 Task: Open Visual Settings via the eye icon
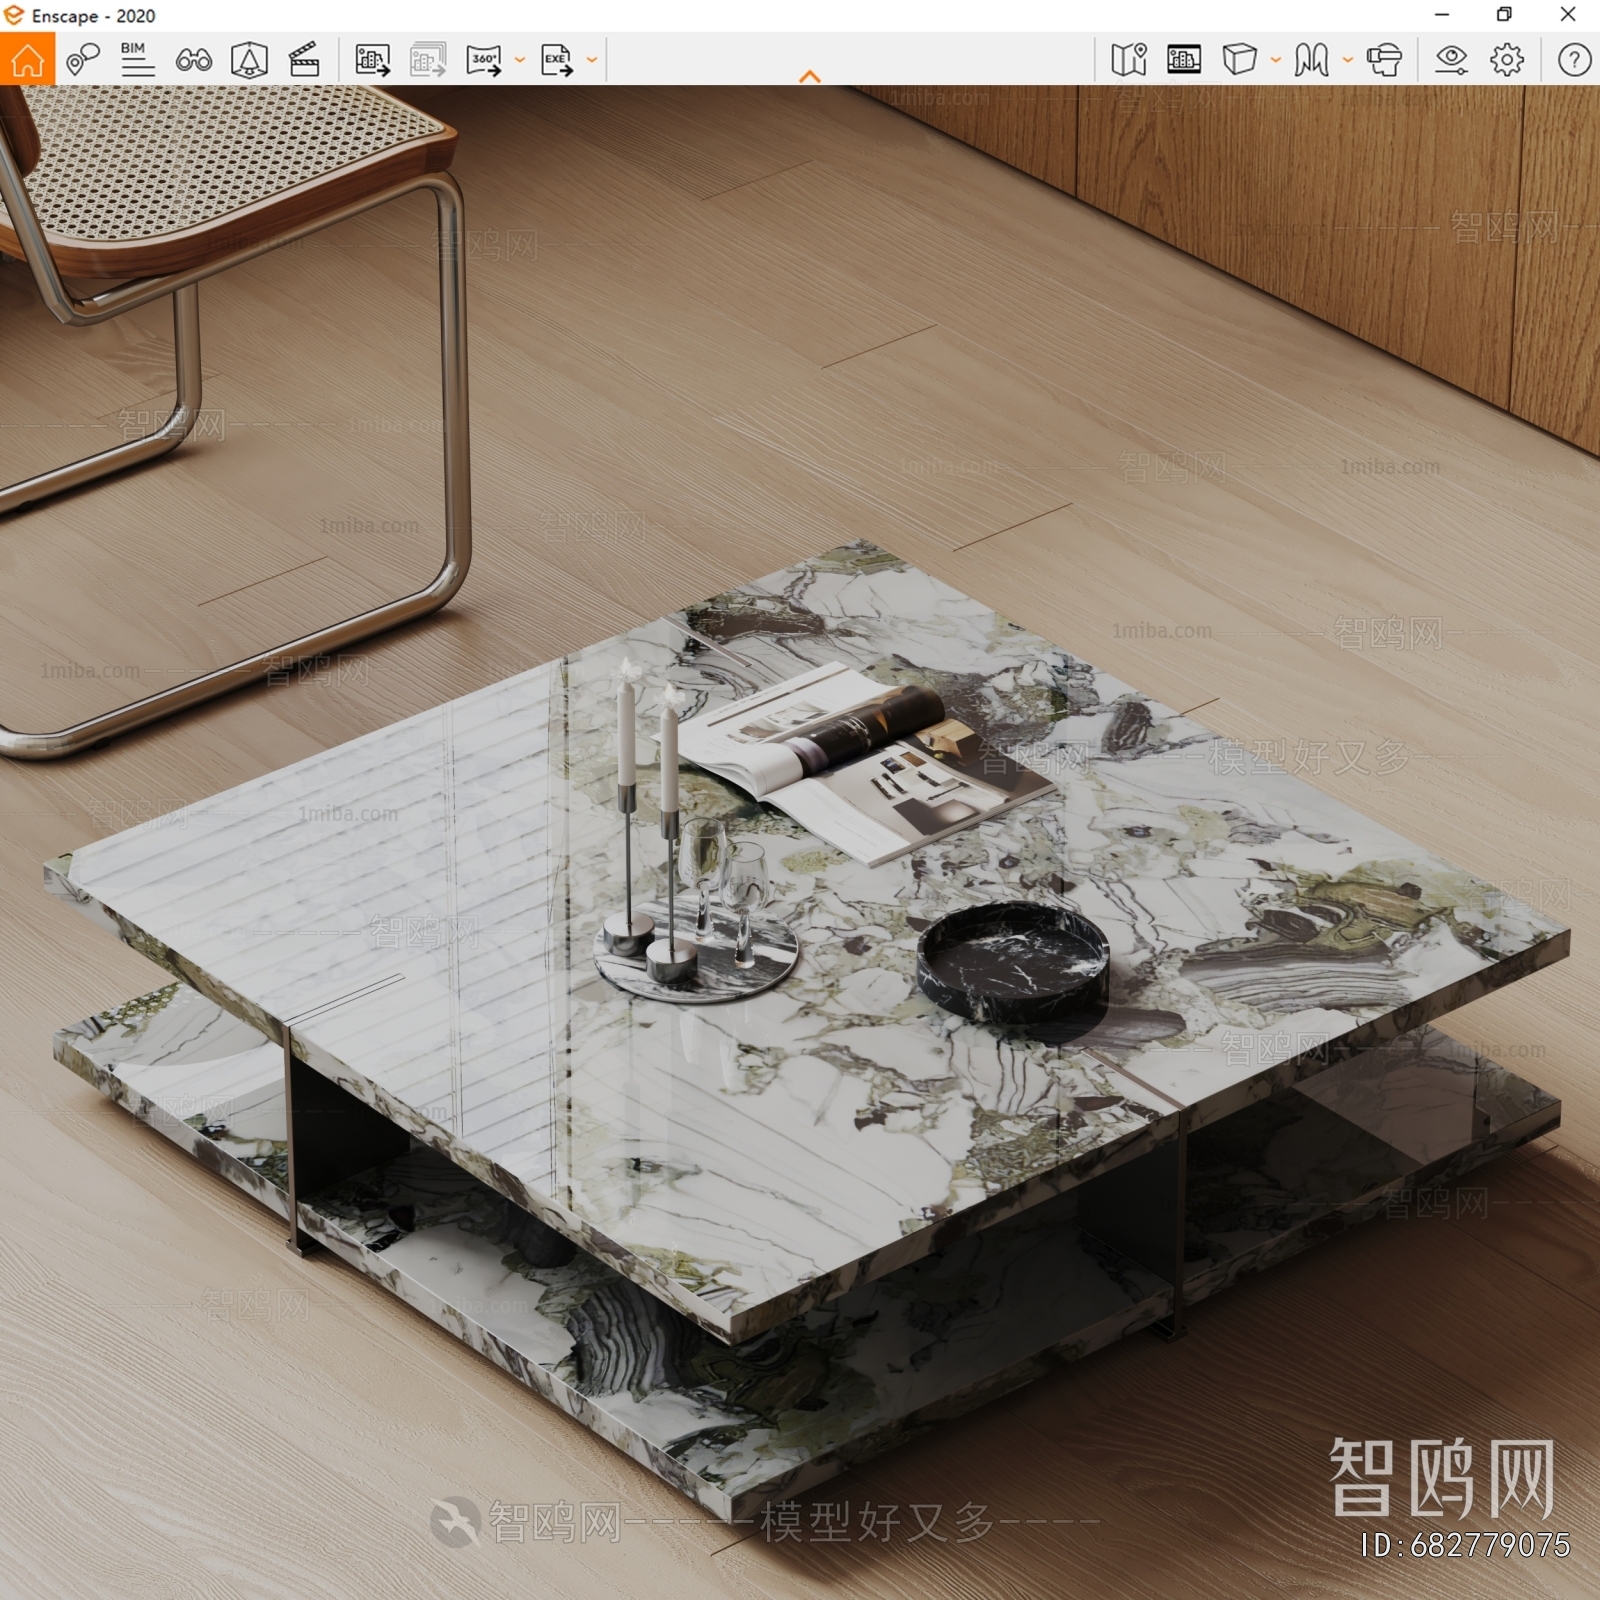click(1451, 60)
